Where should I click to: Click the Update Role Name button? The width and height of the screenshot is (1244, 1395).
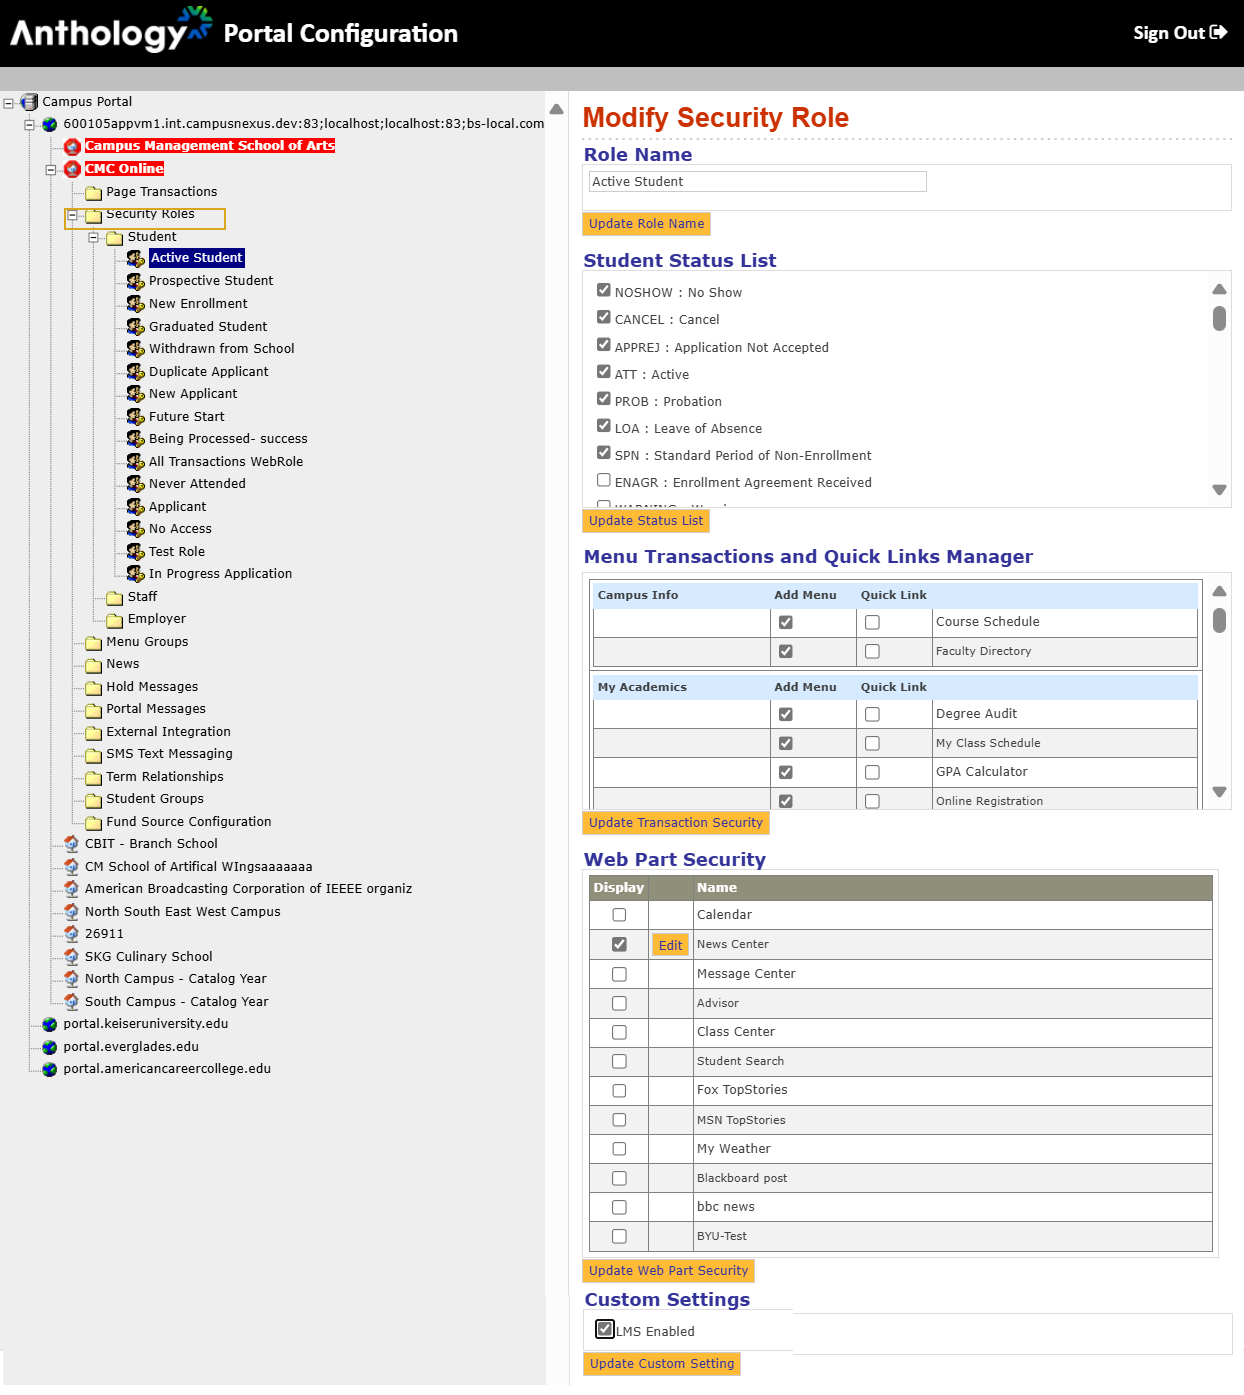646,224
